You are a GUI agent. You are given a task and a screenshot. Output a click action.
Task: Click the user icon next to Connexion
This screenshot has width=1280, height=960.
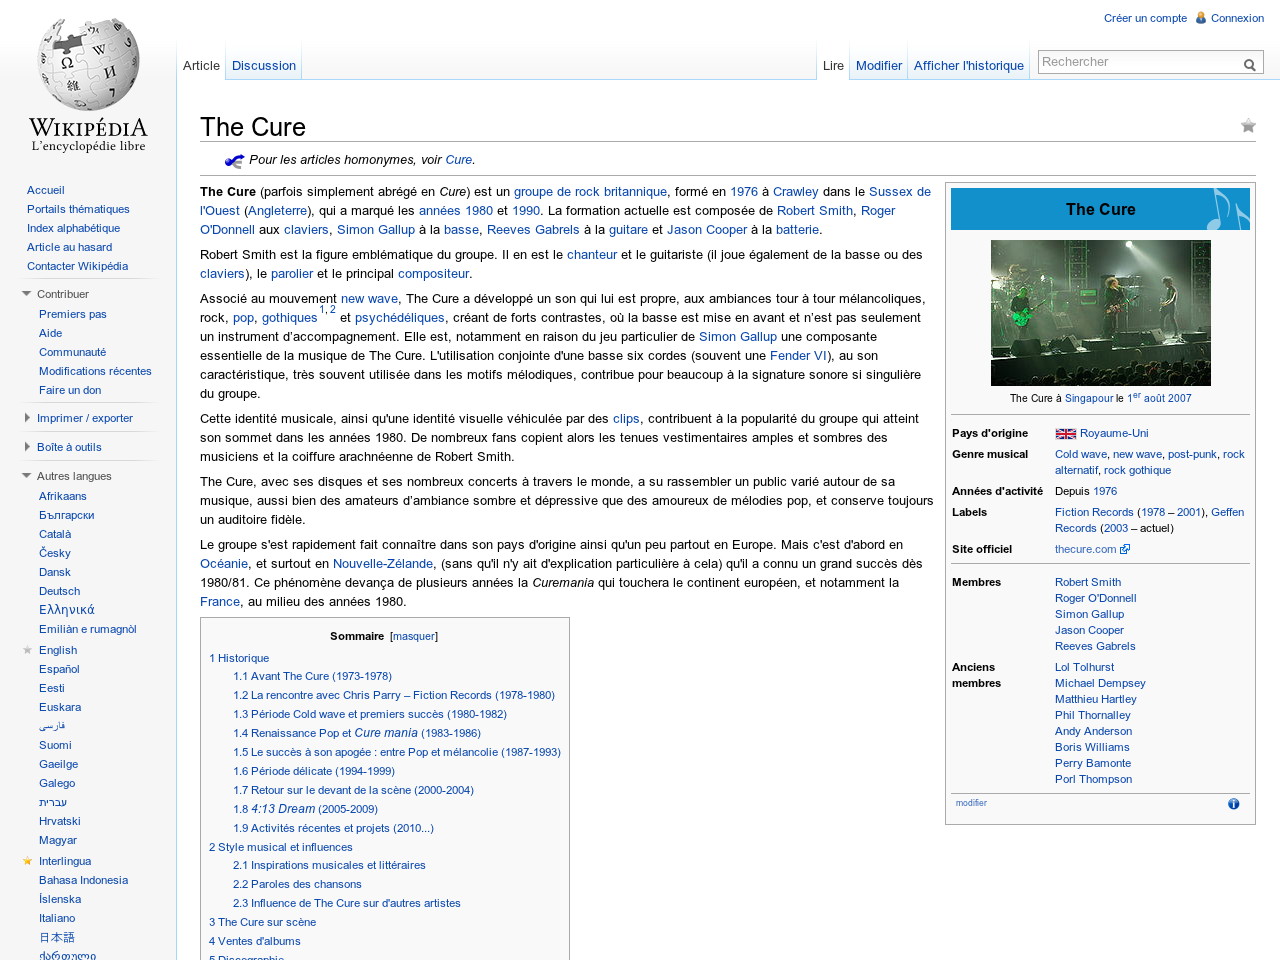click(1201, 18)
